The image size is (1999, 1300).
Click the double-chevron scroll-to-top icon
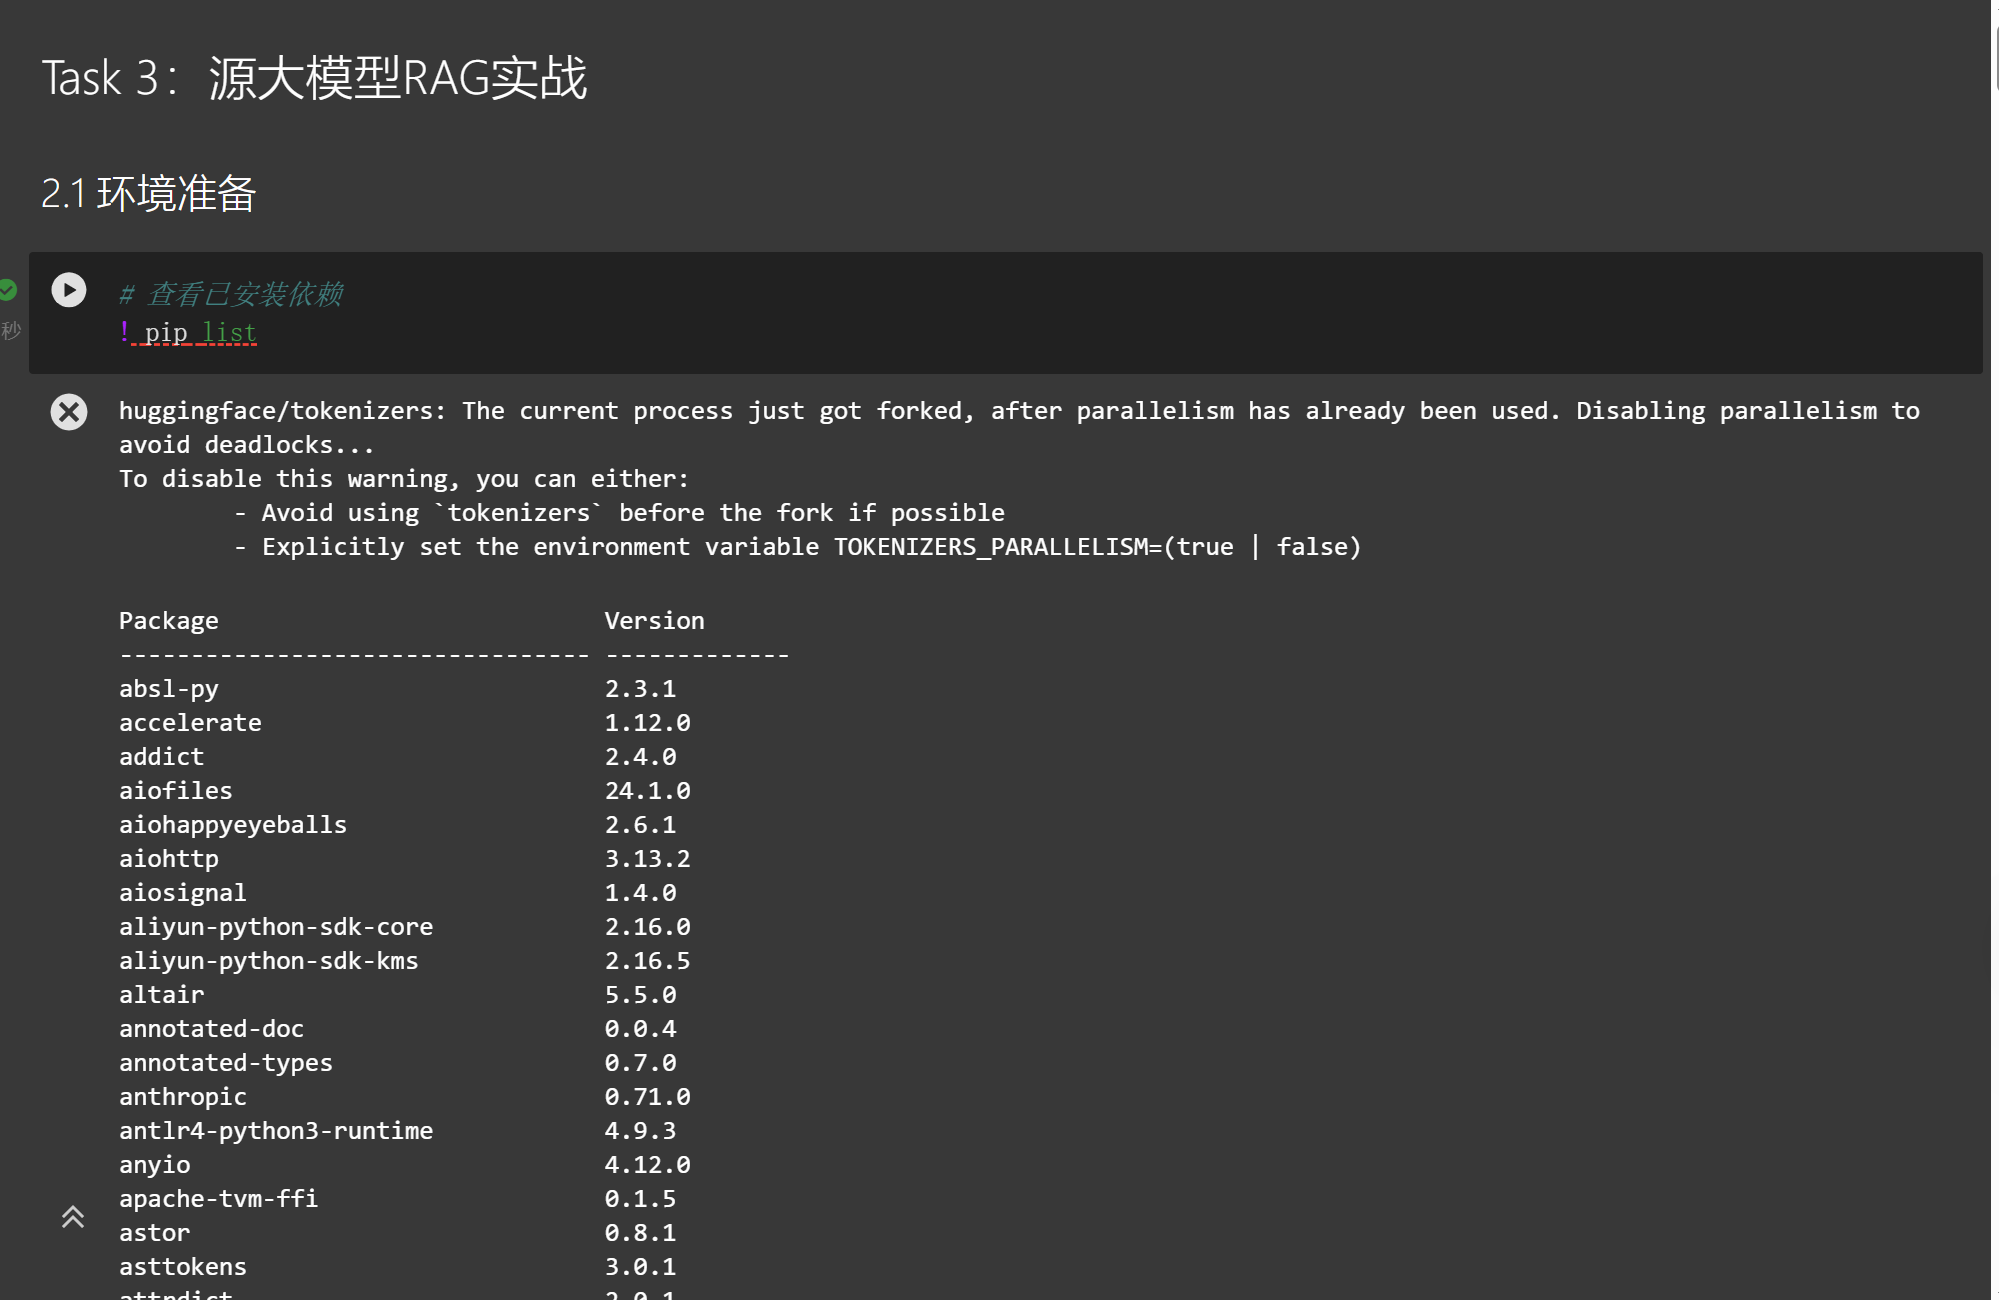click(73, 1217)
